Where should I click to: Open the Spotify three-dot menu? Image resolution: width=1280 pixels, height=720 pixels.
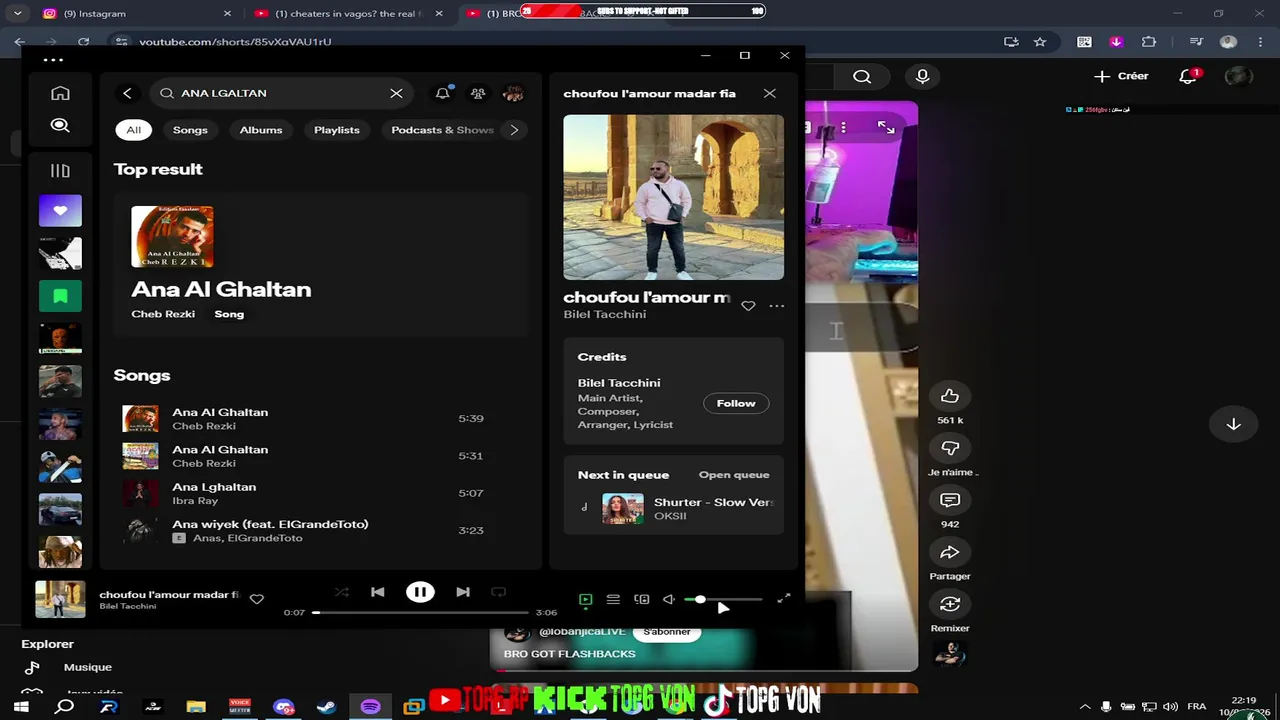pyautogui.click(x=53, y=60)
